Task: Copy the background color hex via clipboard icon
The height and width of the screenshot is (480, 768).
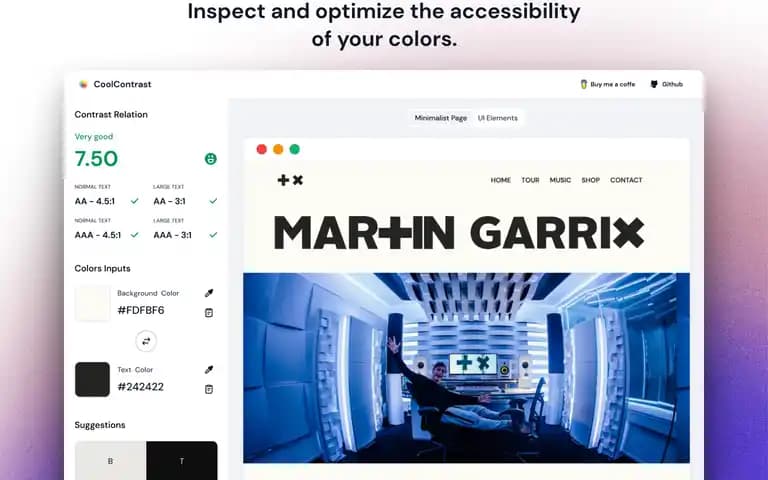Action: point(209,312)
